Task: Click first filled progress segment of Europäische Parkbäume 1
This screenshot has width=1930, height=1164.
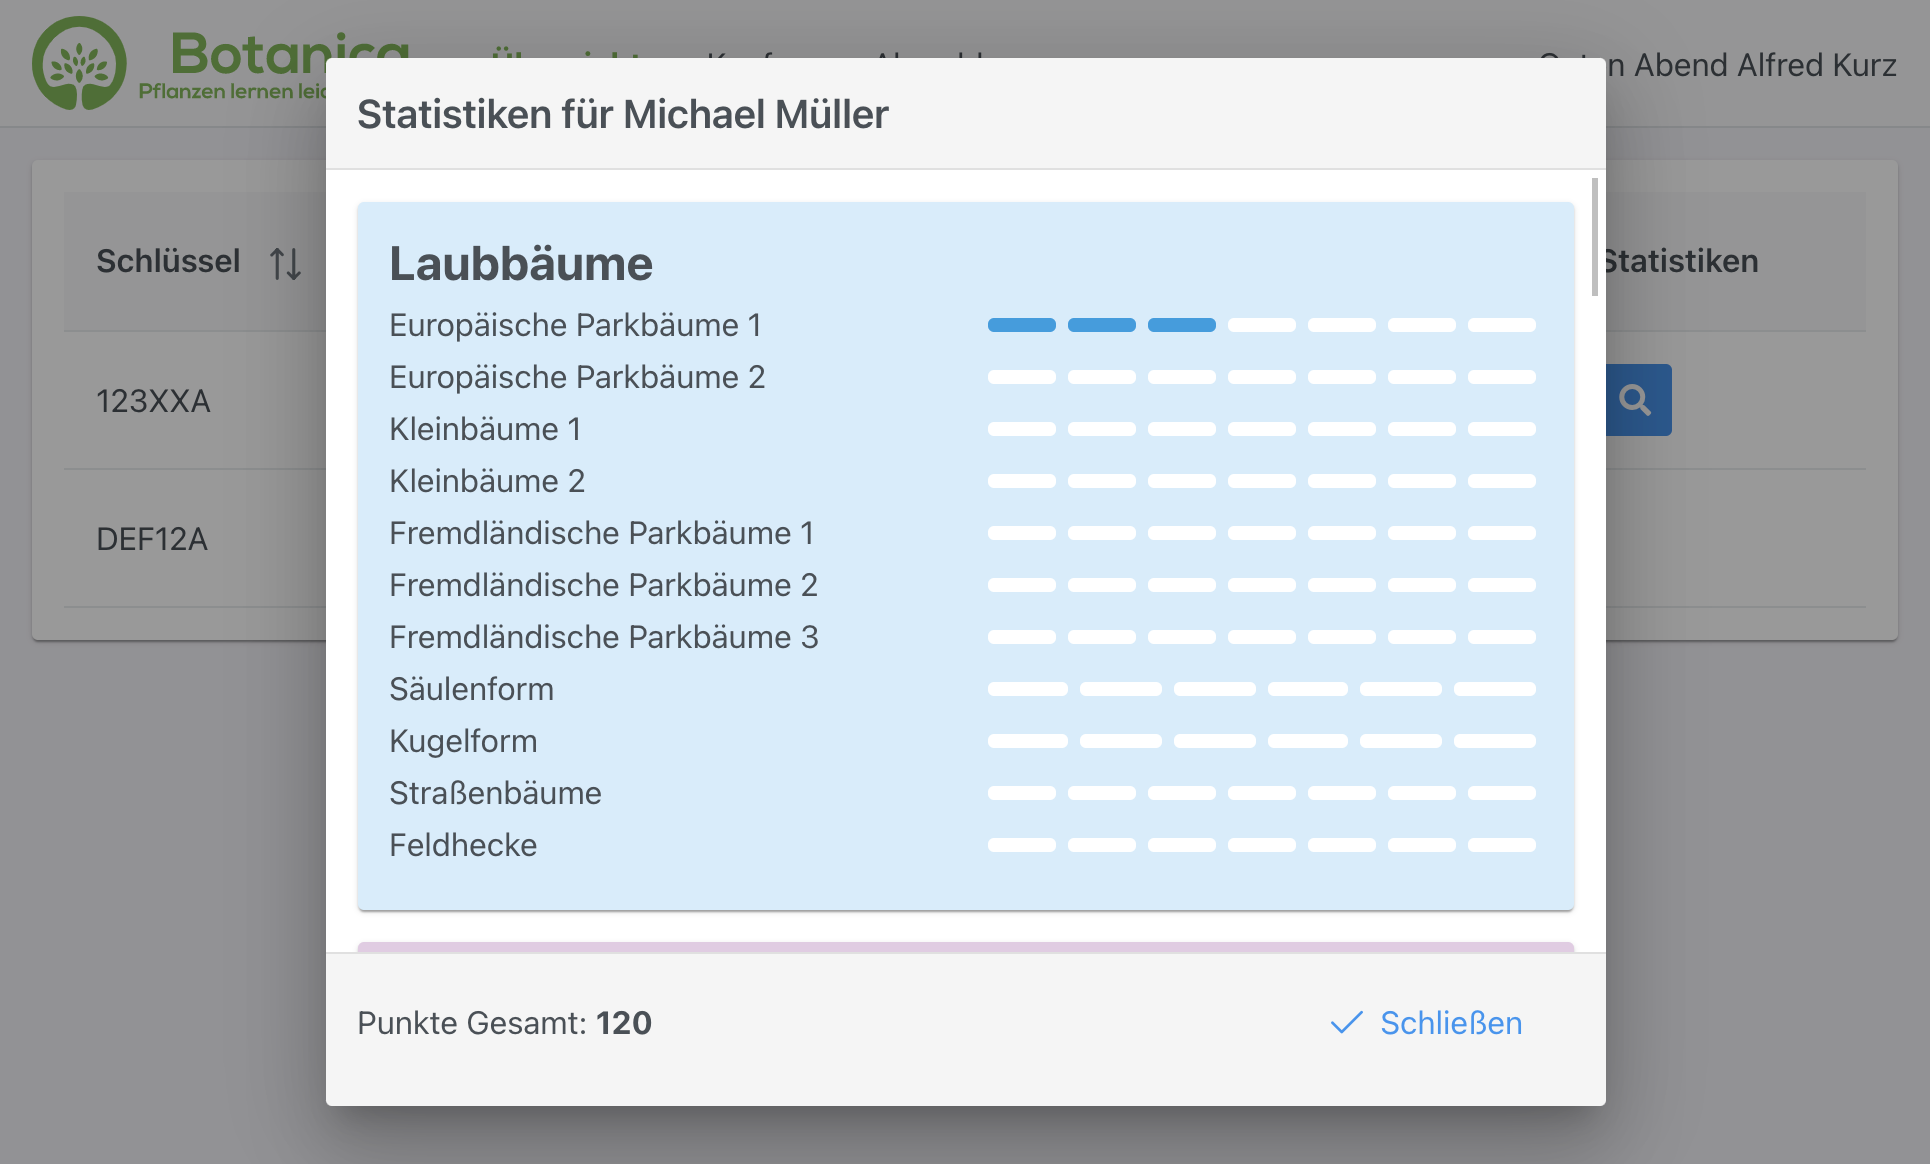Action: pyautogui.click(x=1021, y=325)
